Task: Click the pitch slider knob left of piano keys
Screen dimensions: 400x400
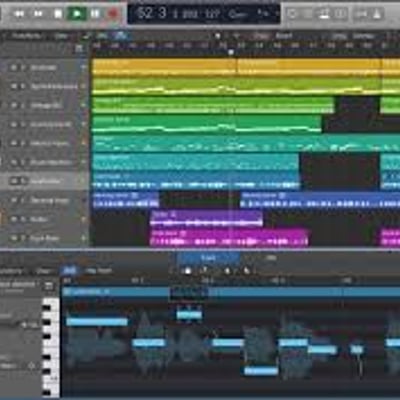Action: click(25, 324)
